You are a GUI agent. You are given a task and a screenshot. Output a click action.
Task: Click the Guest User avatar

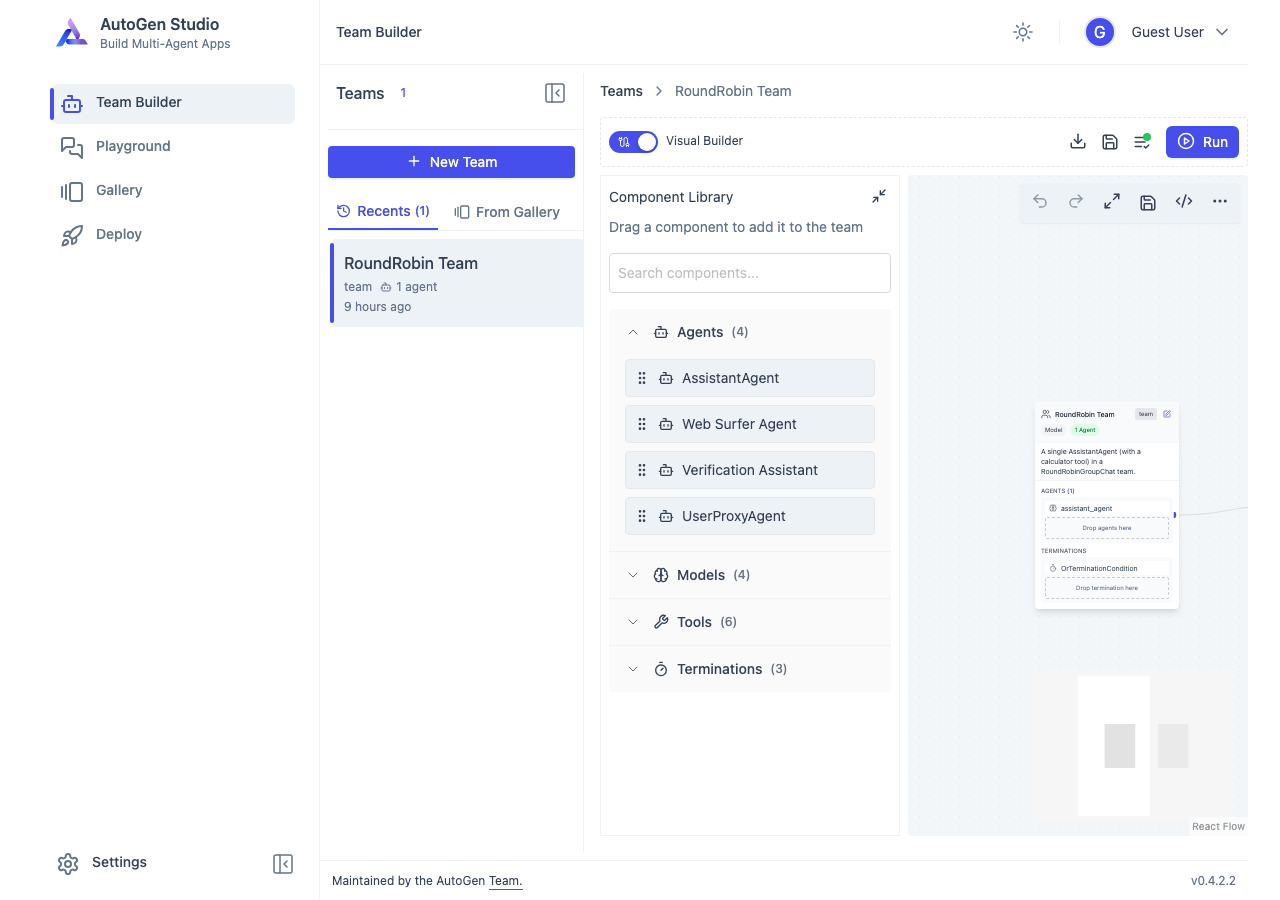1099,32
